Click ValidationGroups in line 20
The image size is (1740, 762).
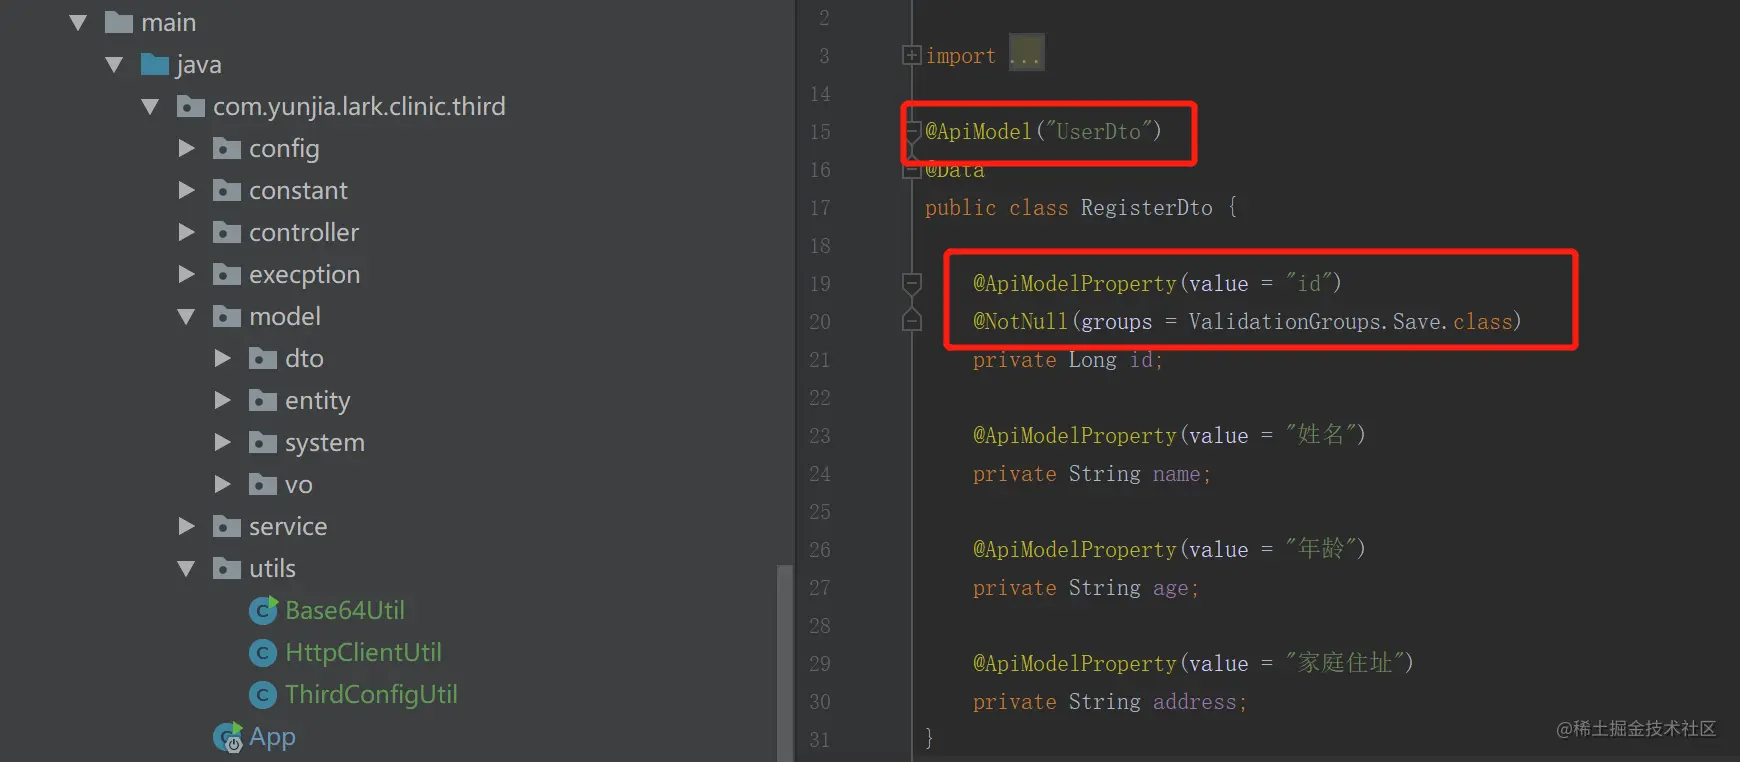(1285, 322)
